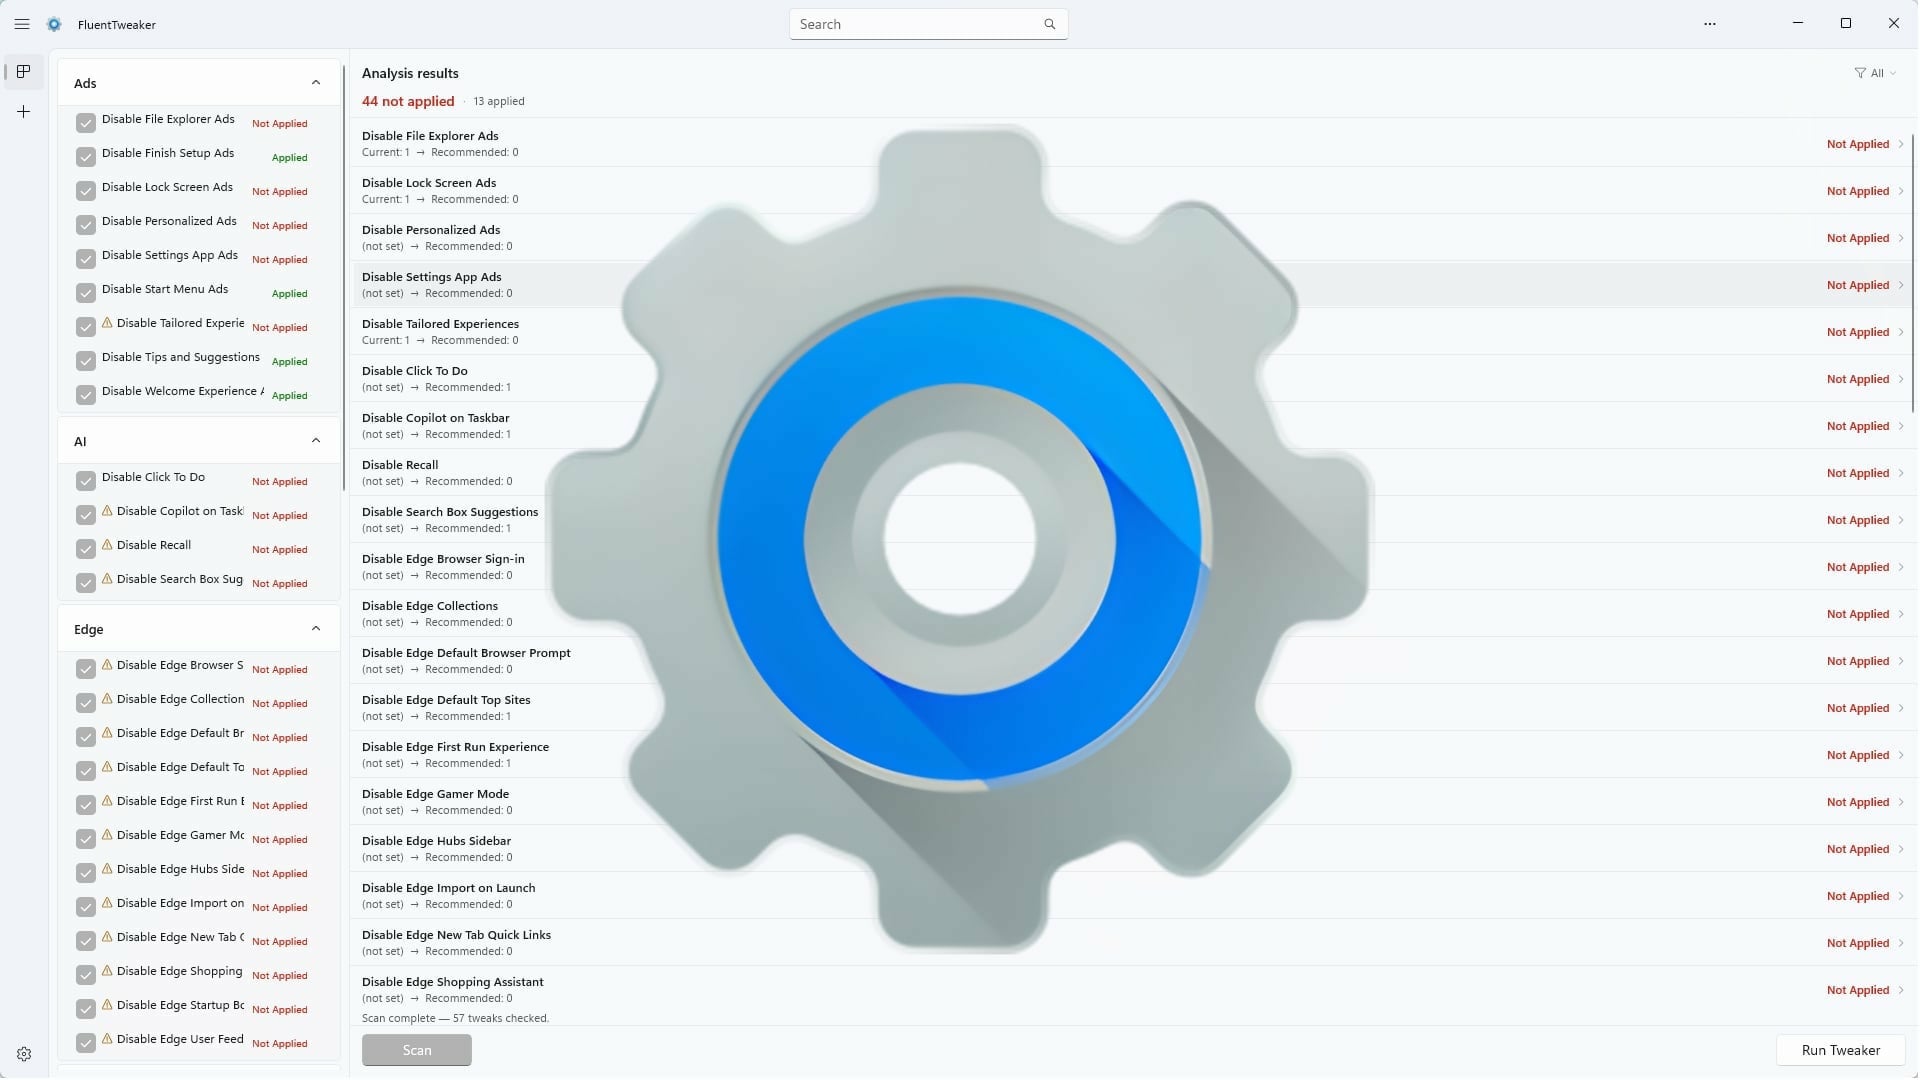
Task: Click the warning icon beside Disable Search Box Suggestions
Action: click(108, 579)
